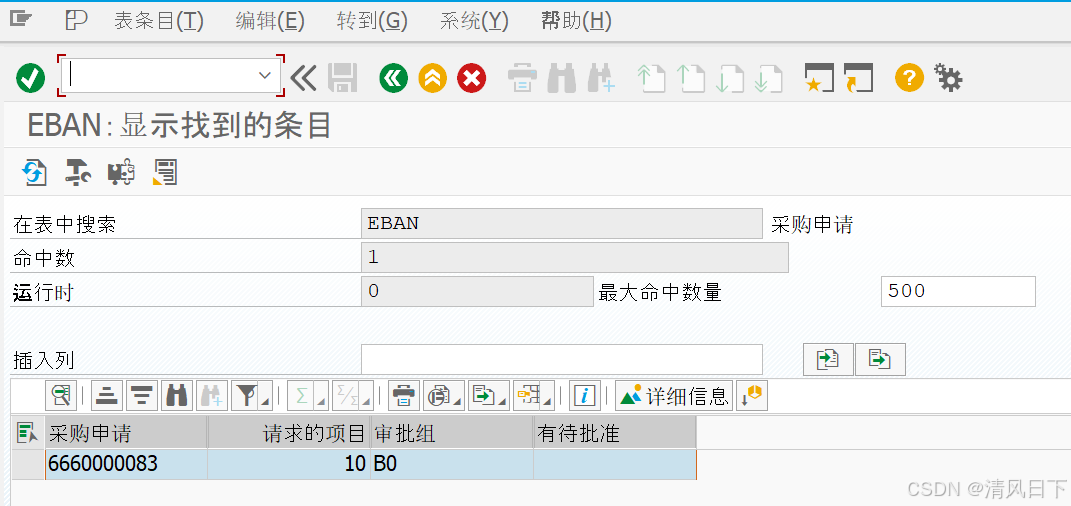Select the 采购申请 column header

[x=126, y=433]
